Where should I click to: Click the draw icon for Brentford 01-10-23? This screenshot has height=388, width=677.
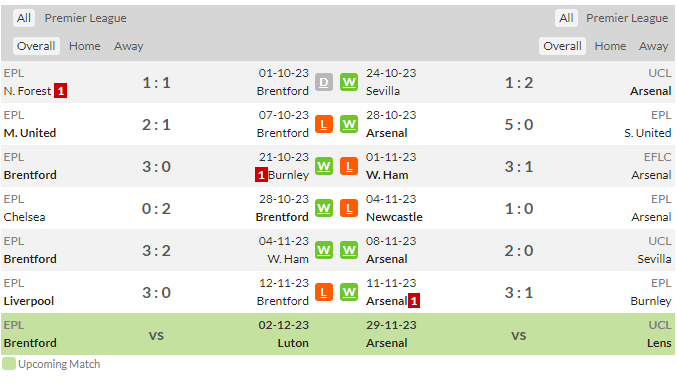coord(324,82)
